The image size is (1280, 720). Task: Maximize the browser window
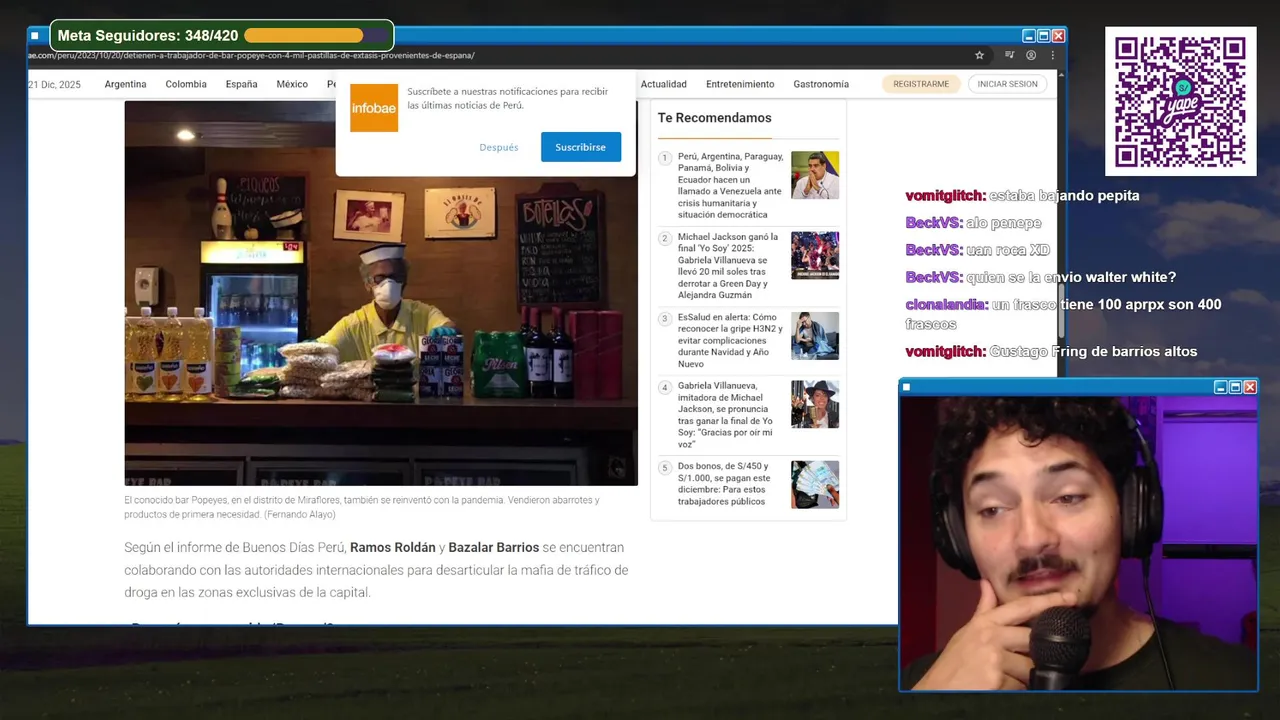1043,35
